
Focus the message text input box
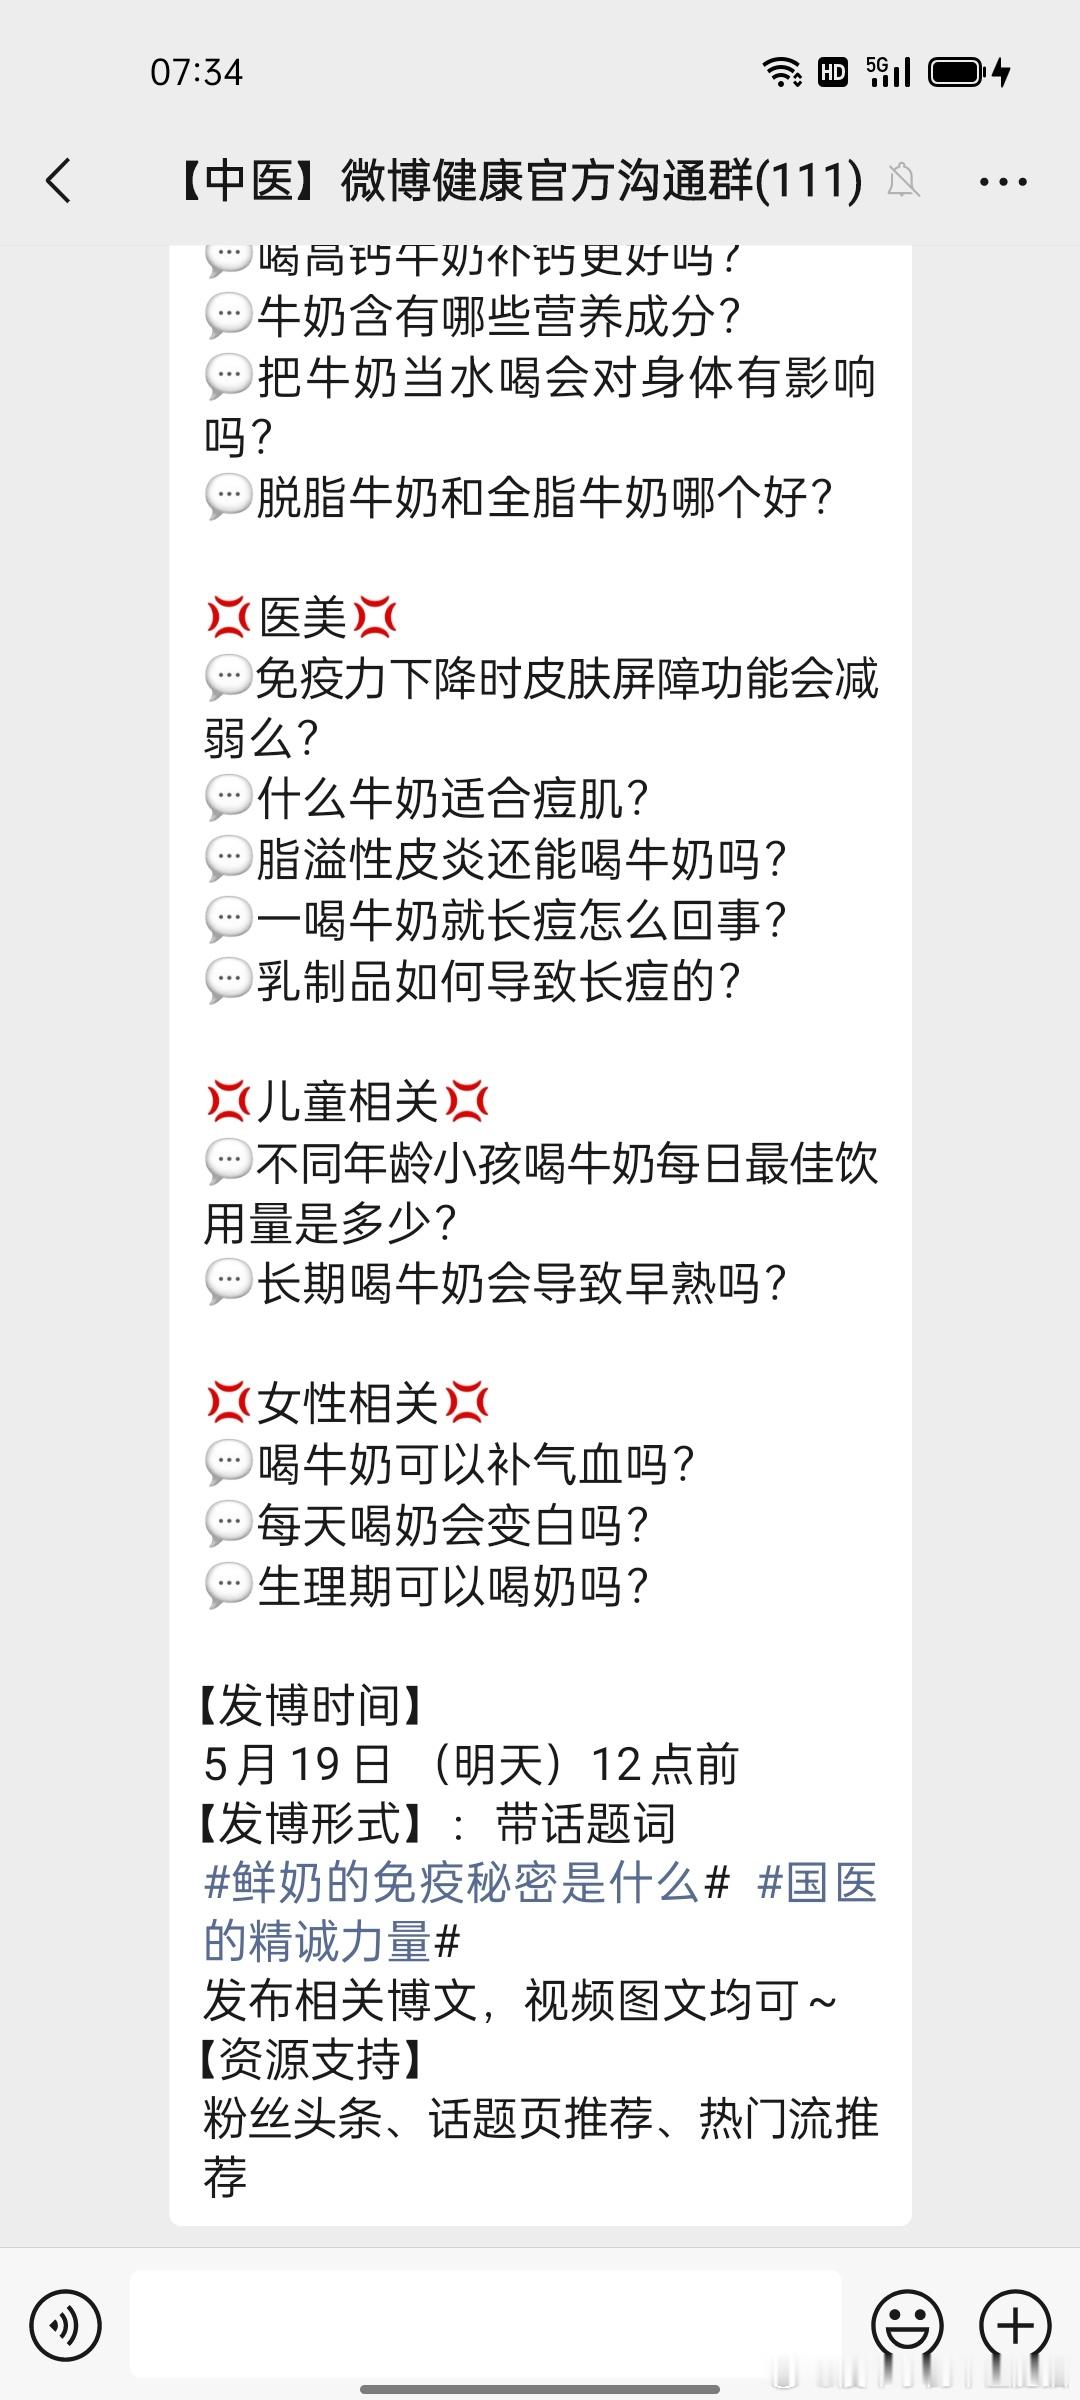click(485, 2324)
